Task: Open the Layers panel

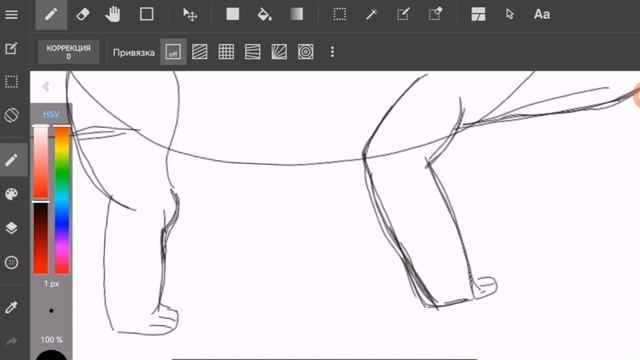Action: 11,228
